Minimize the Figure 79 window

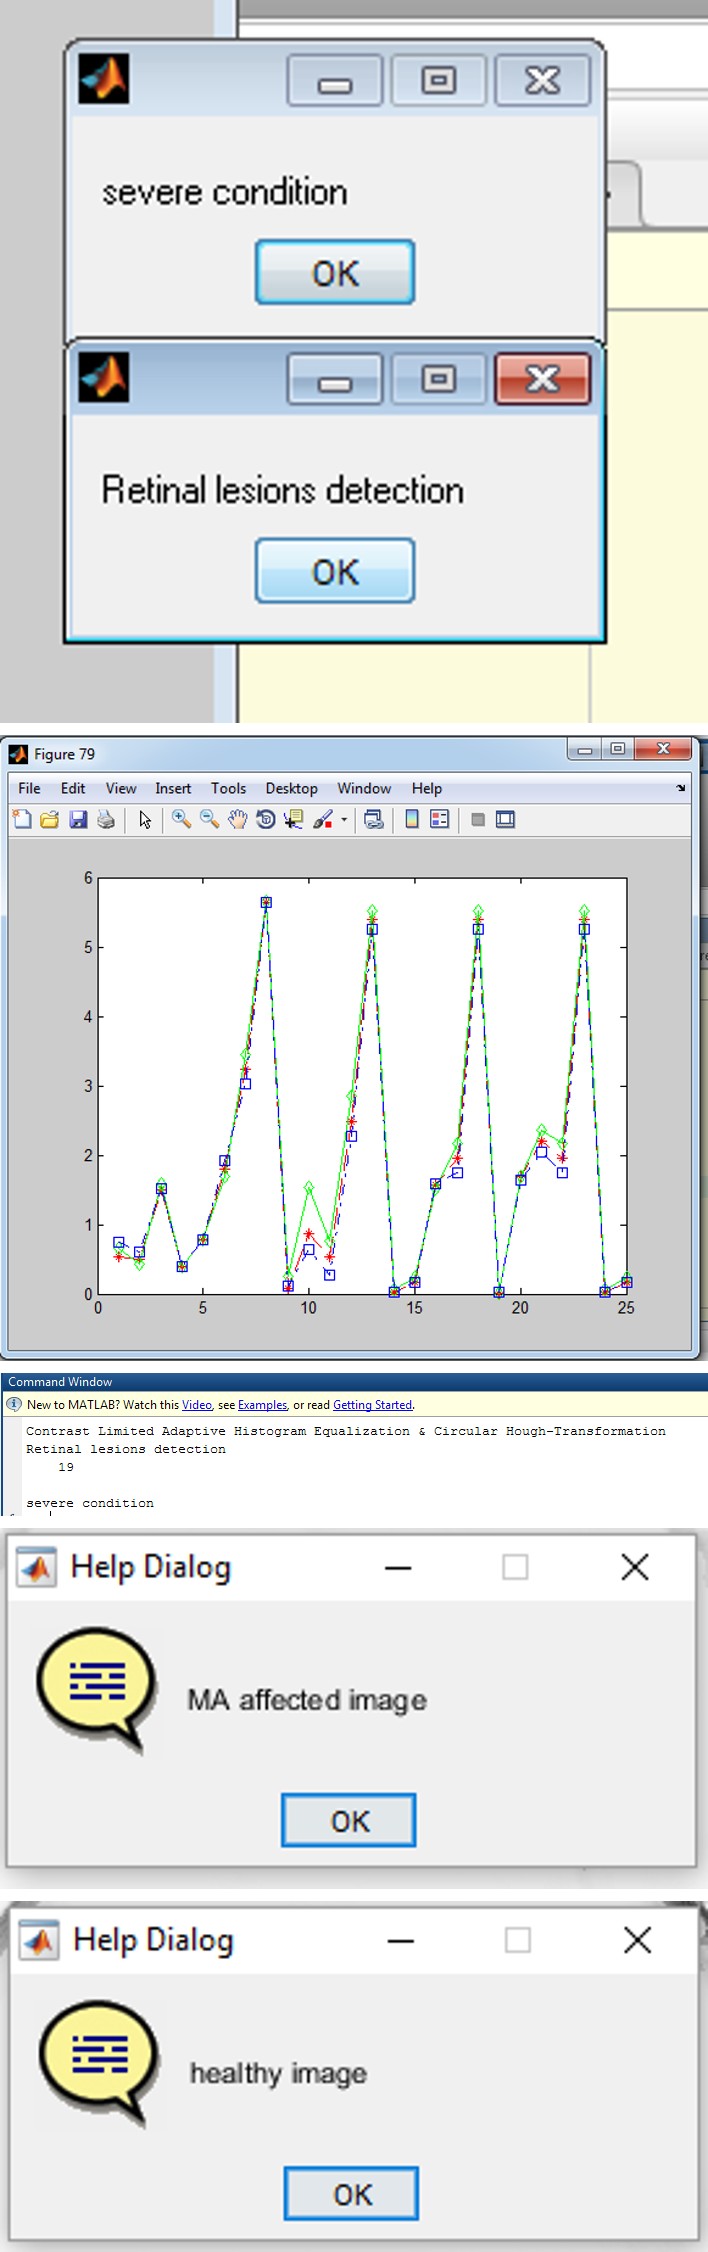click(x=585, y=749)
